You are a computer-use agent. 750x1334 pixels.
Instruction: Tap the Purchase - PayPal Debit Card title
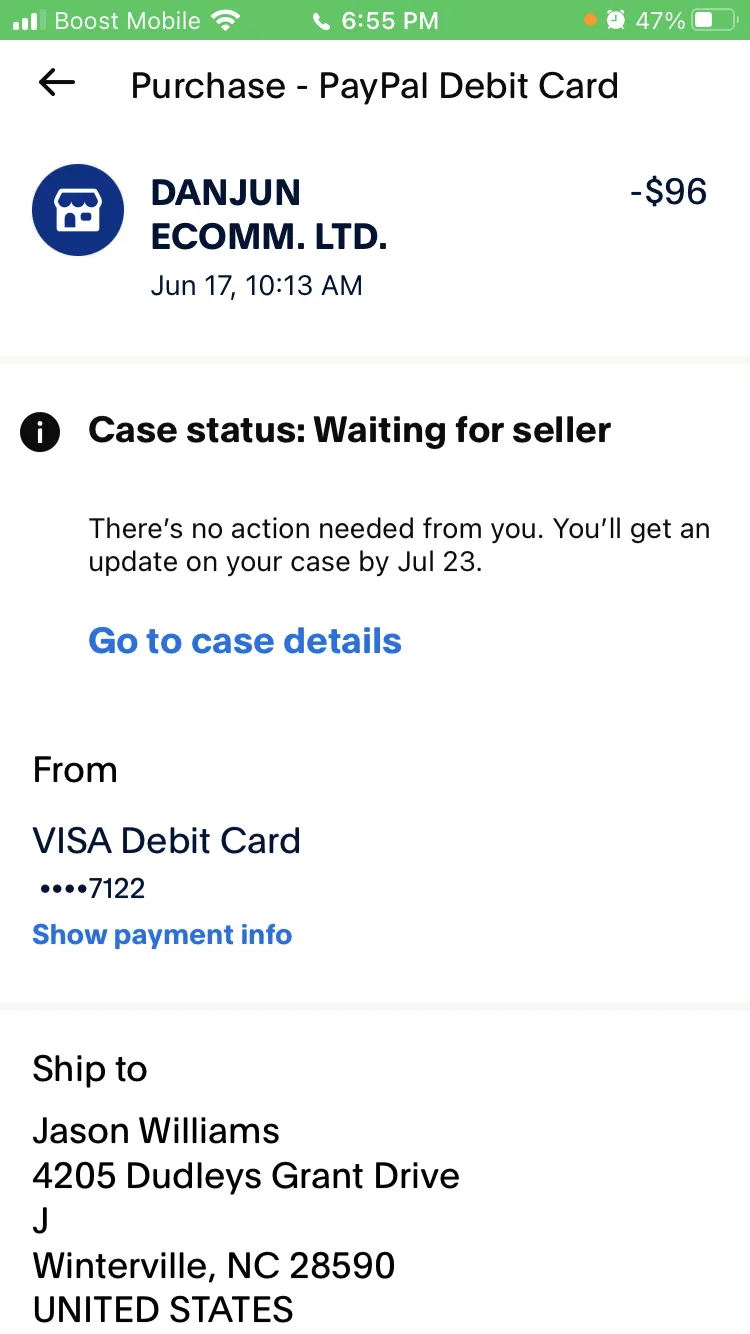click(375, 85)
